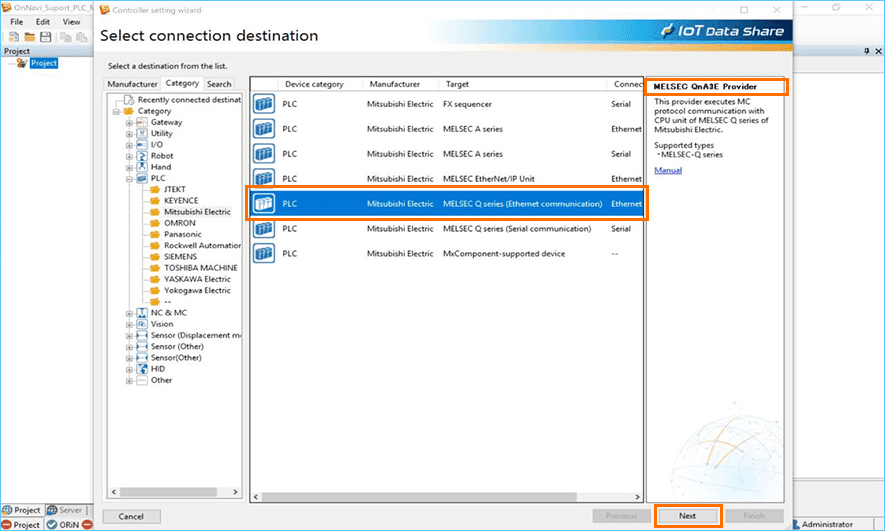Click the Project node icon in project tree
Image resolution: width=885 pixels, height=531 pixels.
tap(22, 63)
